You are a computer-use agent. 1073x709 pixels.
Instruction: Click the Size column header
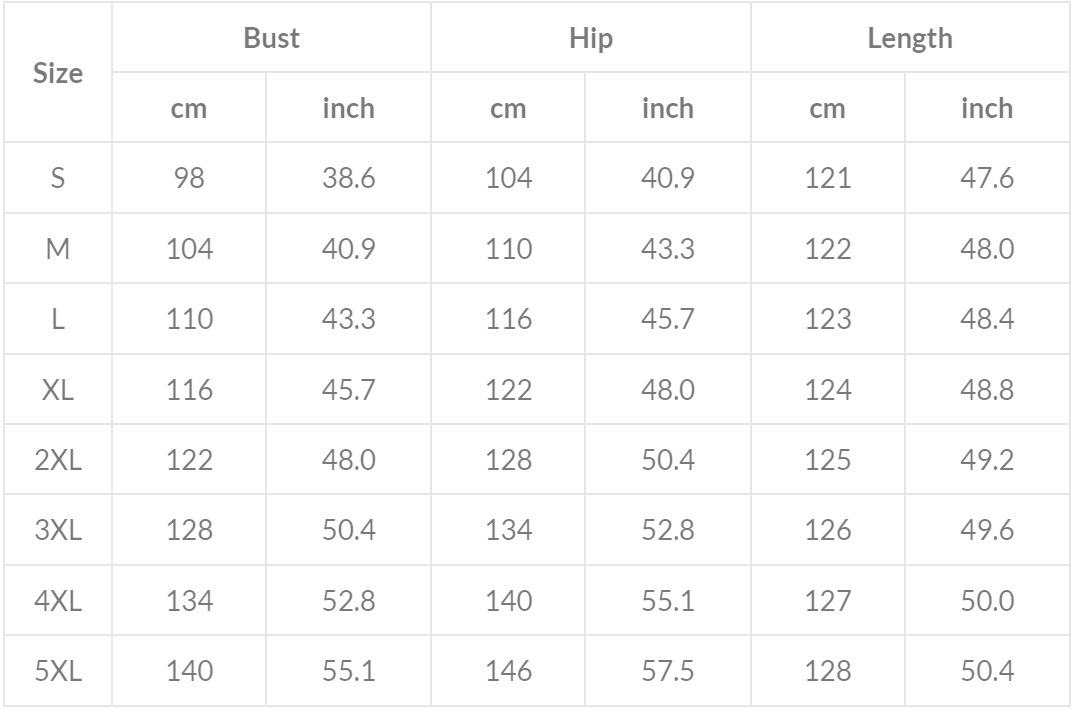click(x=58, y=73)
